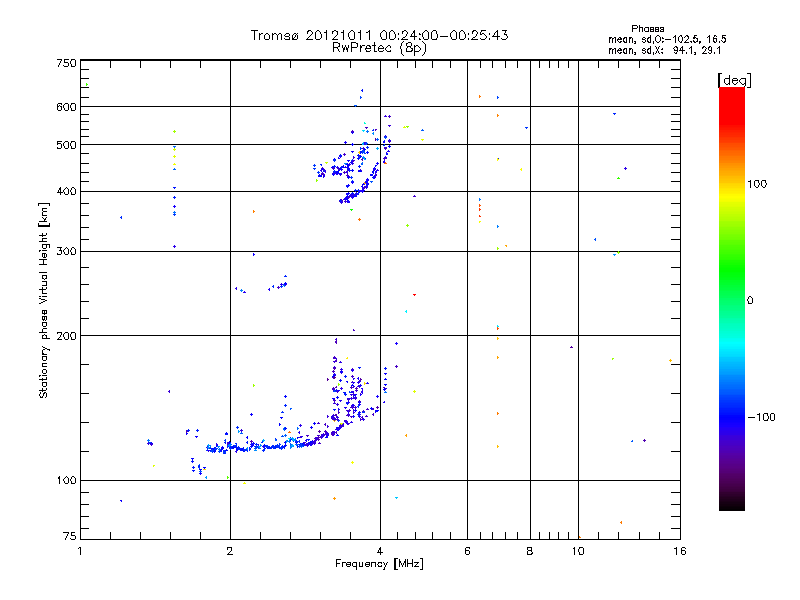Click the '750' height axis label
This screenshot has height=600, width=800.
point(66,63)
